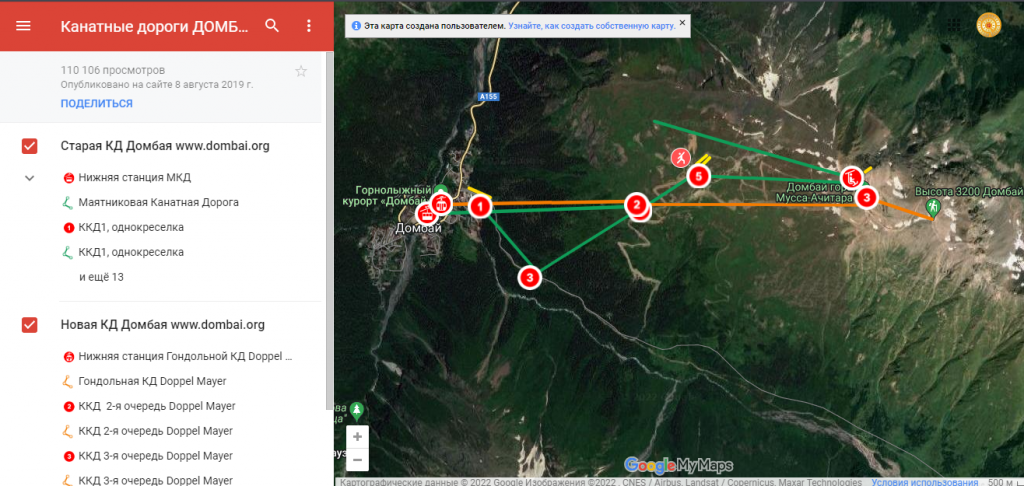Screen dimensions: 1024x486
Task: Collapse the Старая КД layer item list
Action: (30, 178)
